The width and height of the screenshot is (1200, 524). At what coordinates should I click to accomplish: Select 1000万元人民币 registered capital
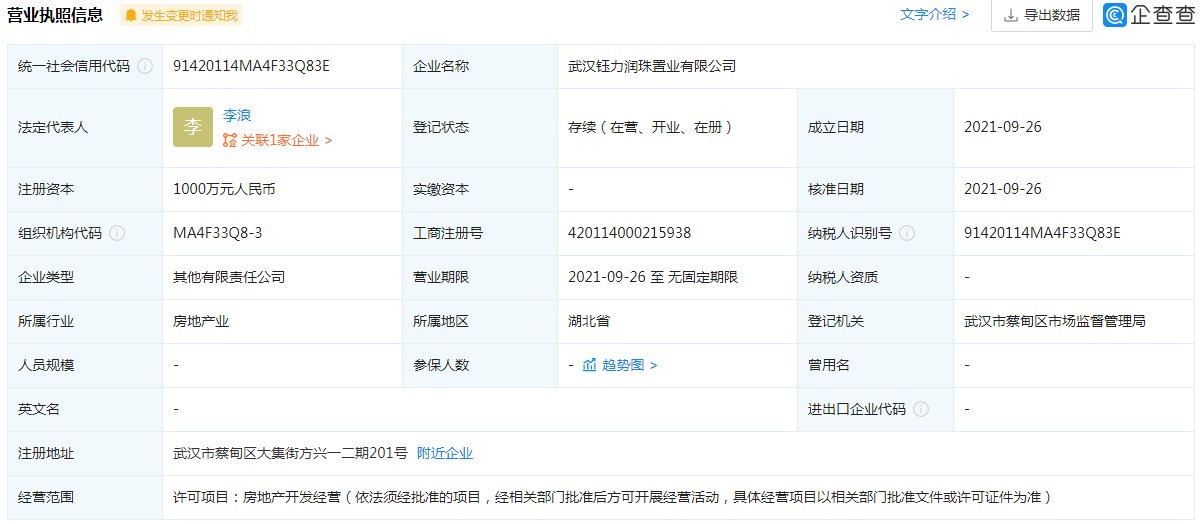[x=223, y=189]
